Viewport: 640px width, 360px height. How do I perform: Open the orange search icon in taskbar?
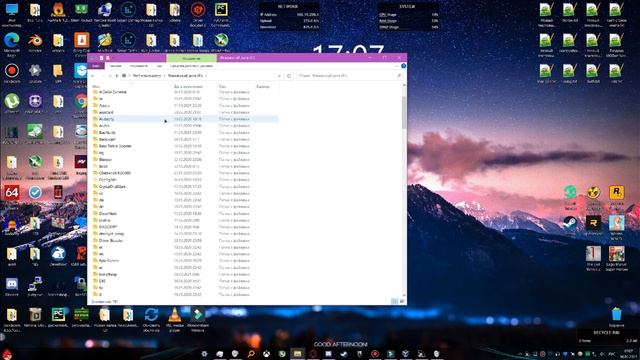(251, 353)
